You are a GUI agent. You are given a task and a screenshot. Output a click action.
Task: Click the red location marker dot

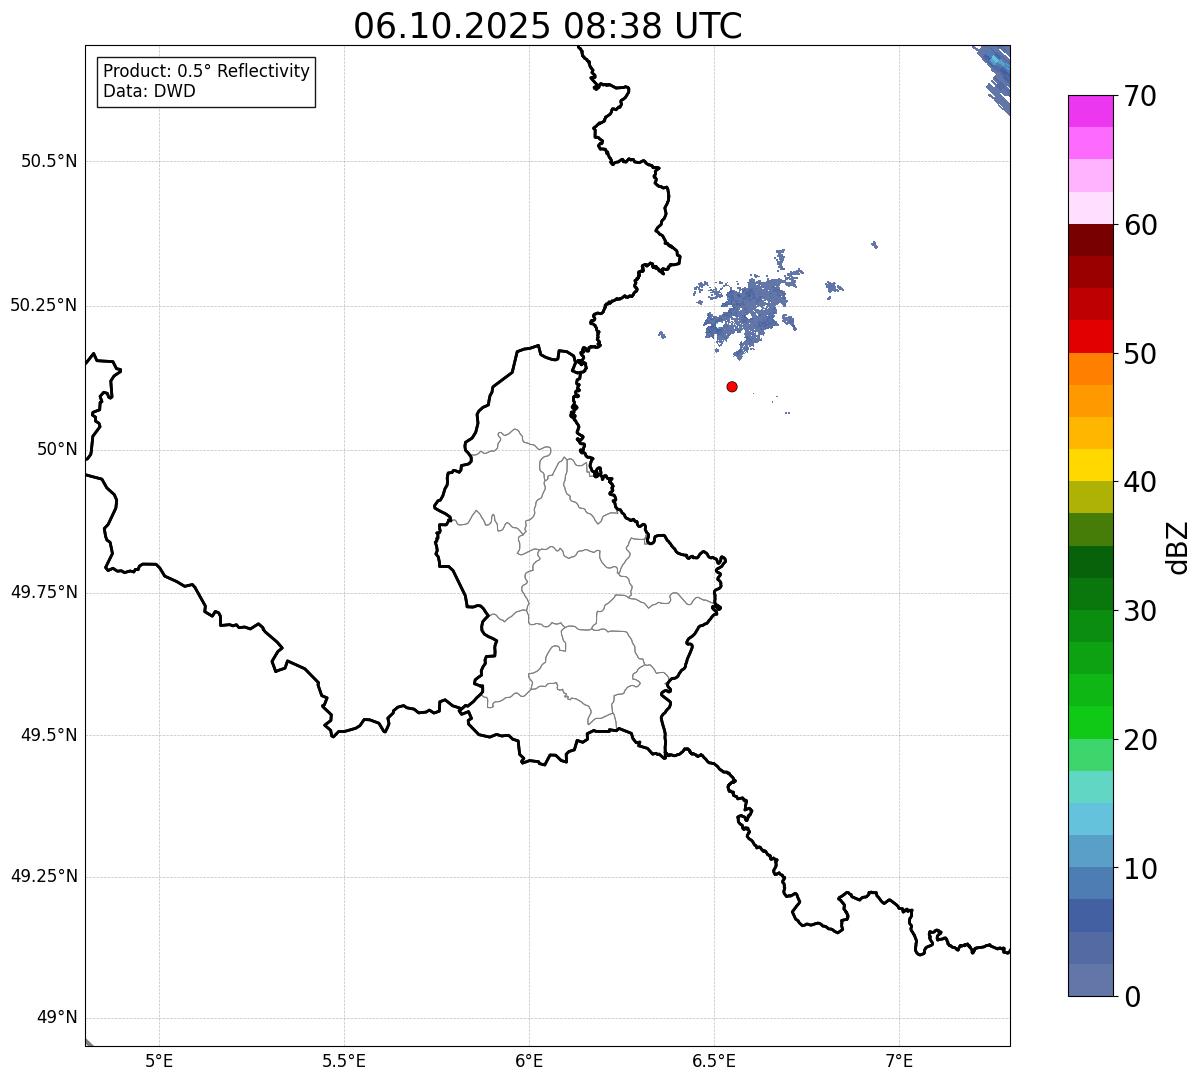[732, 386]
